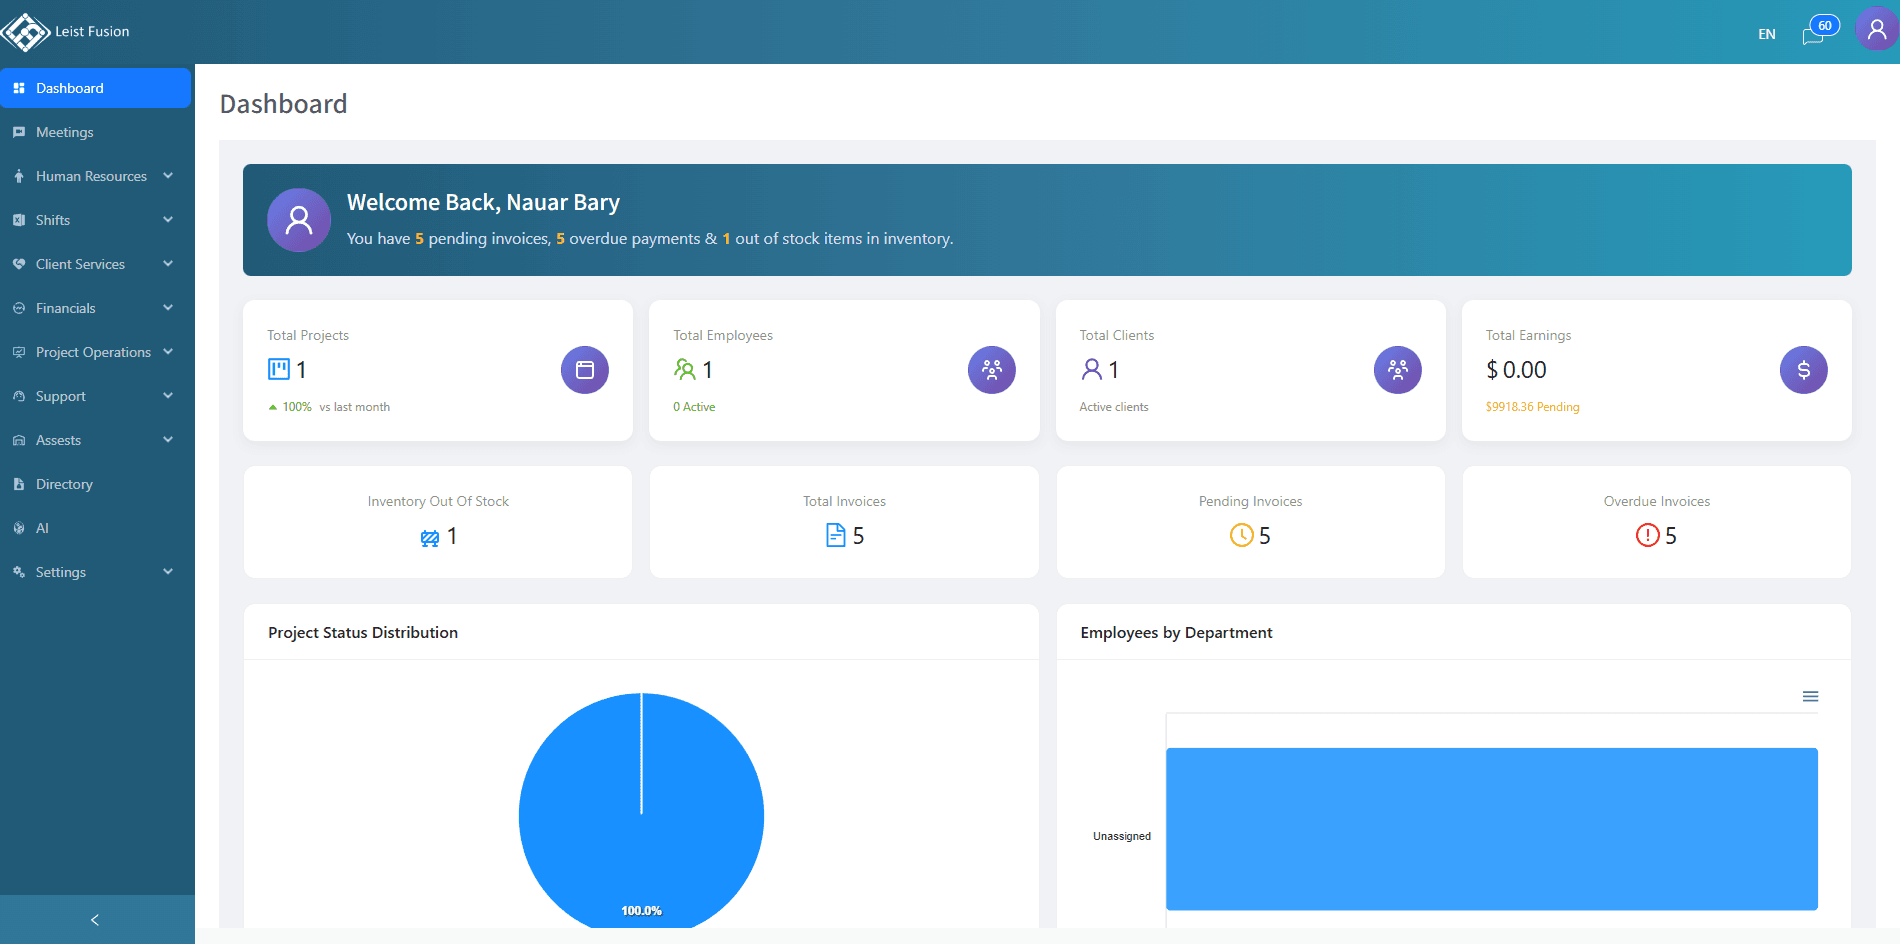This screenshot has width=1900, height=944.
Task: Click the Pending Invoices clock icon
Action: 1242,536
